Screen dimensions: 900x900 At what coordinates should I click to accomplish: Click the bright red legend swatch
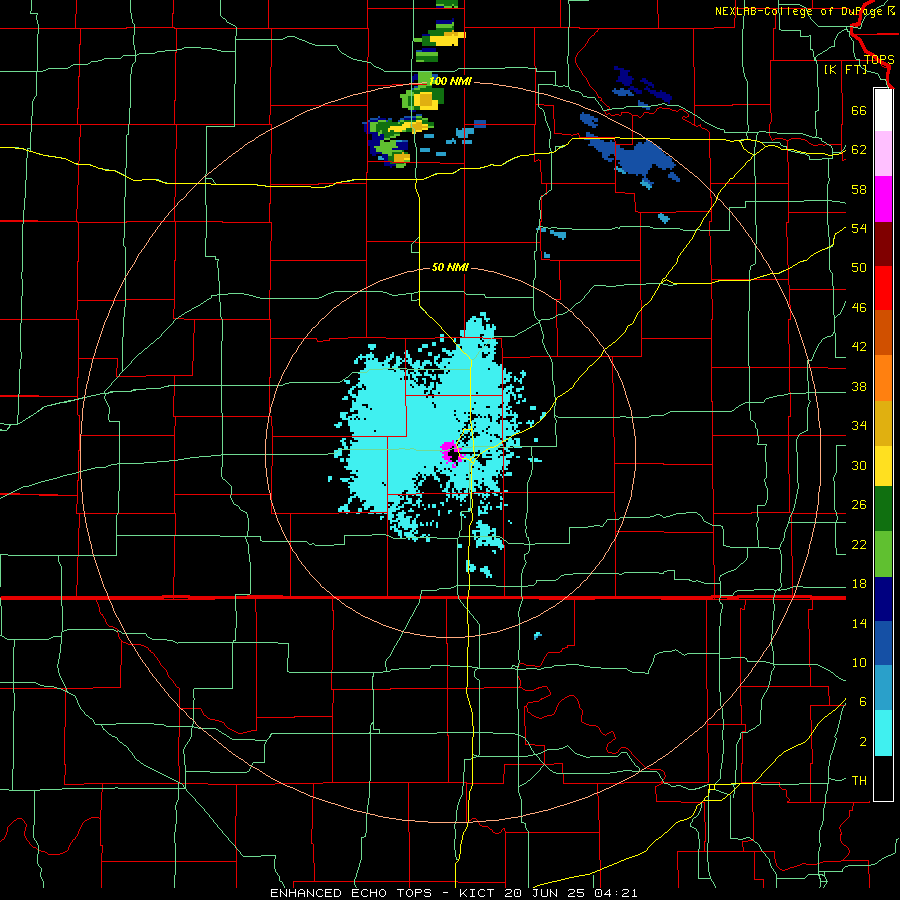click(883, 288)
